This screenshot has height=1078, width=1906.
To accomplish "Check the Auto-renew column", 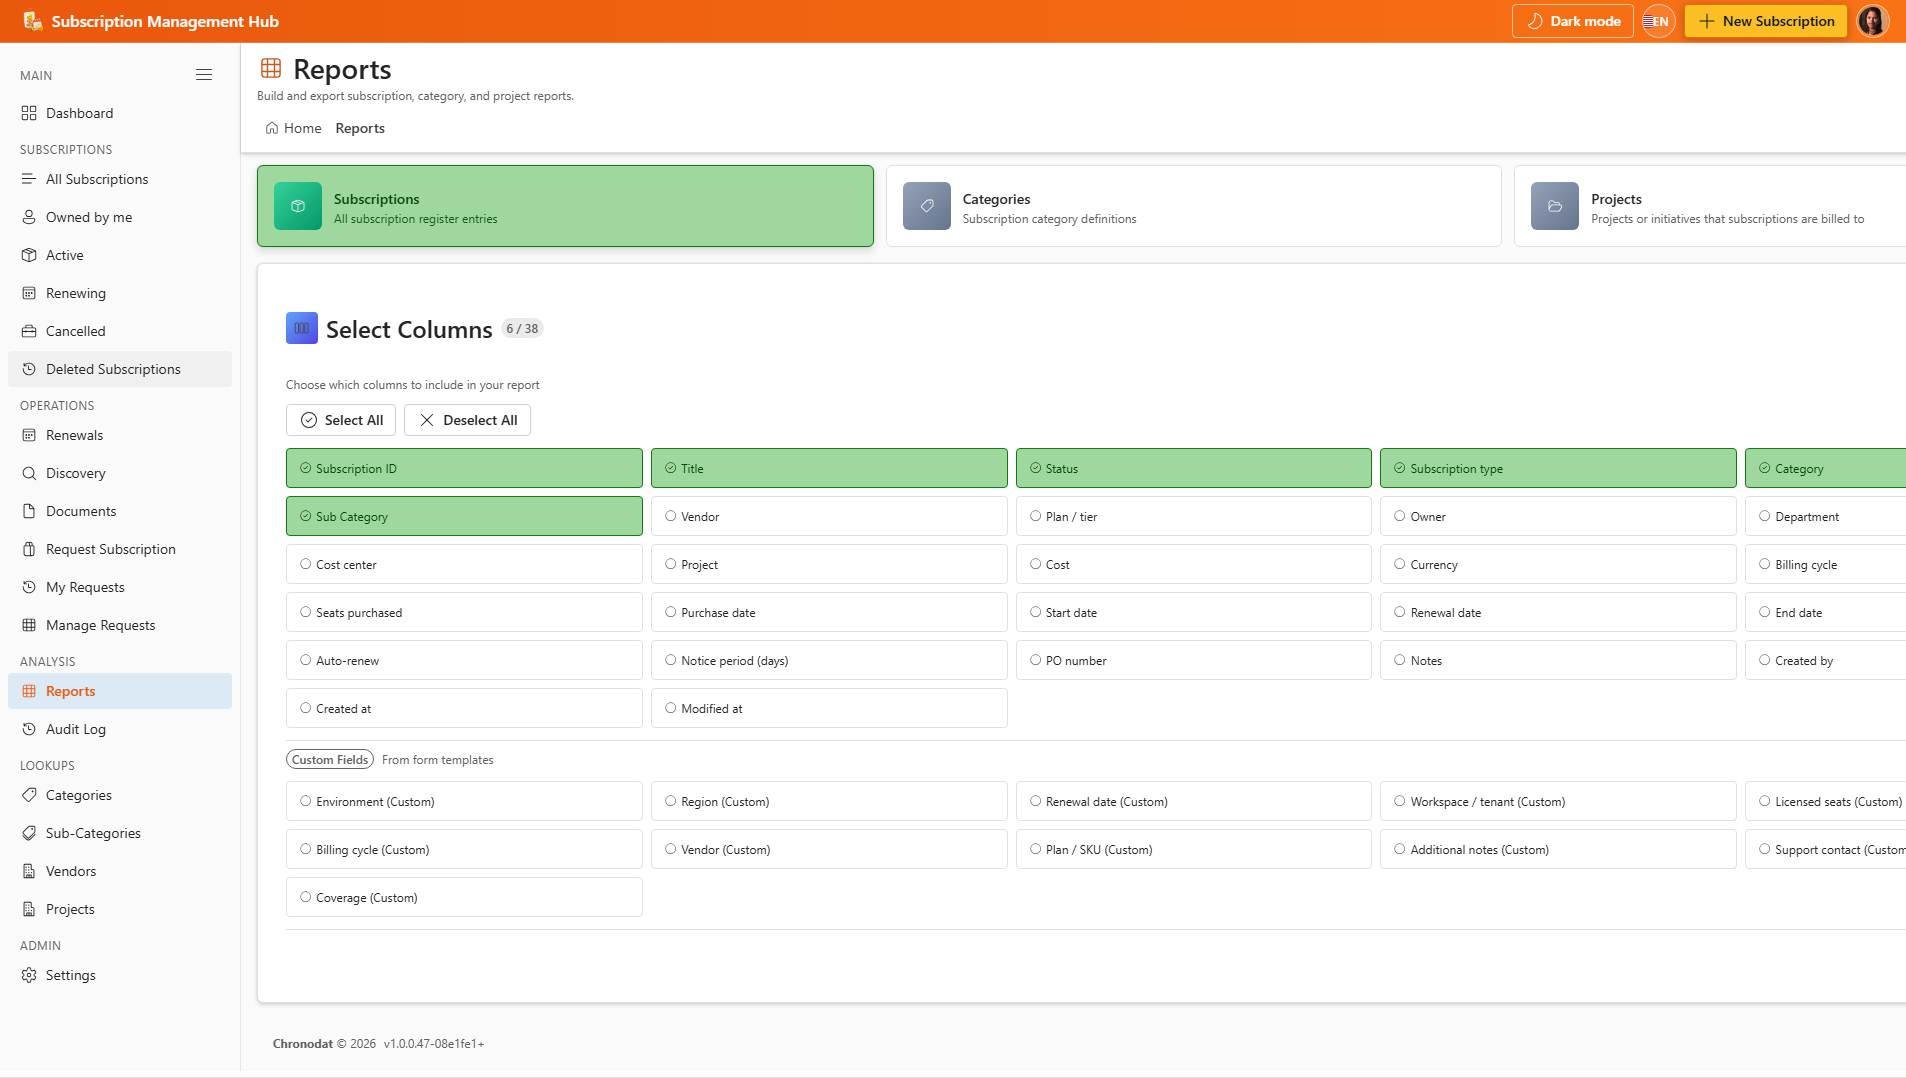I will (x=464, y=660).
